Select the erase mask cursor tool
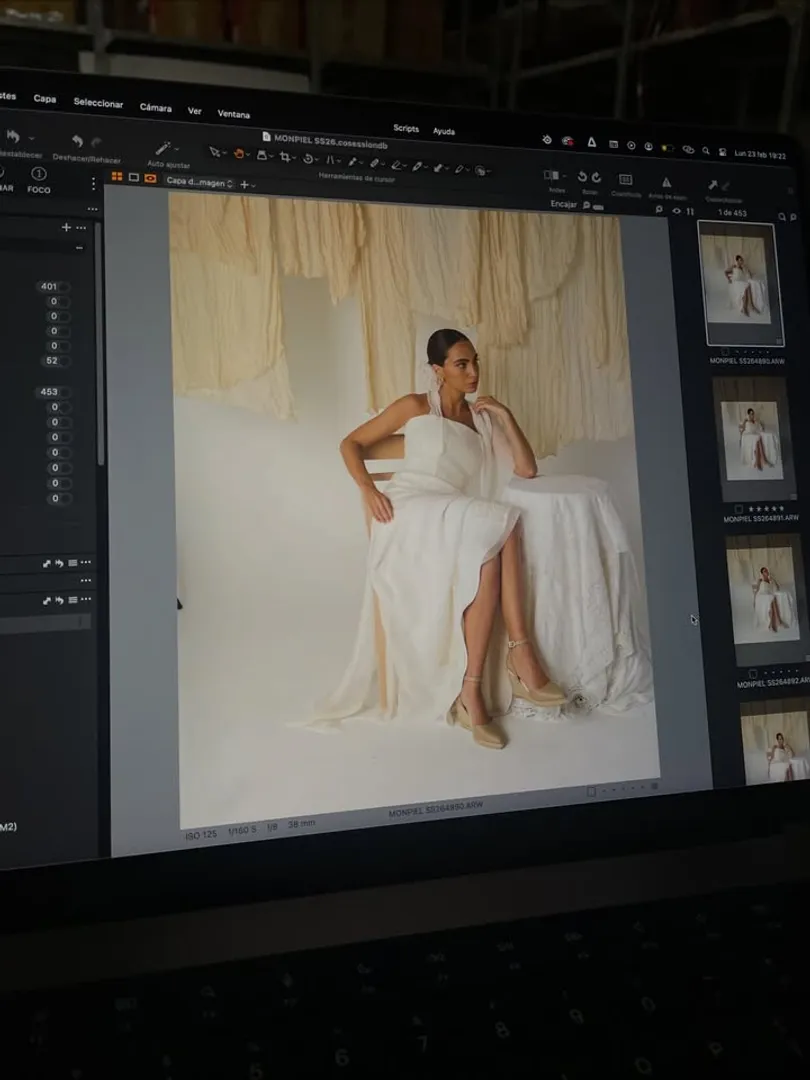Image resolution: width=810 pixels, height=1080 pixels. 396,164
